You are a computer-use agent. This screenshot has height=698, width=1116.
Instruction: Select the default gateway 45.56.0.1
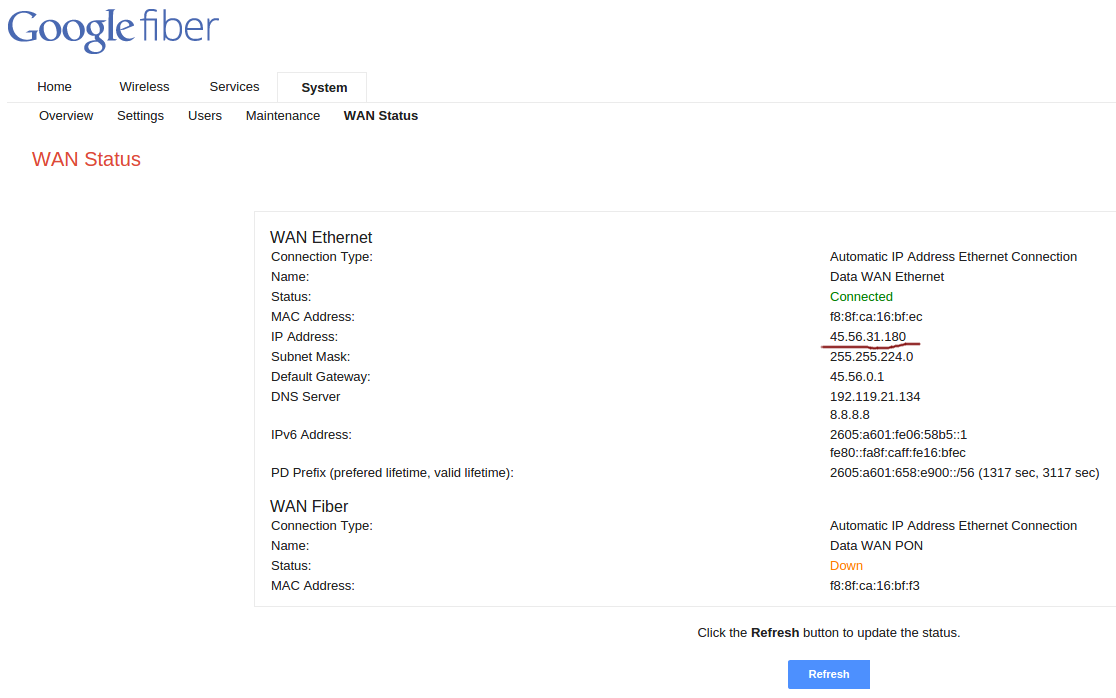[857, 376]
